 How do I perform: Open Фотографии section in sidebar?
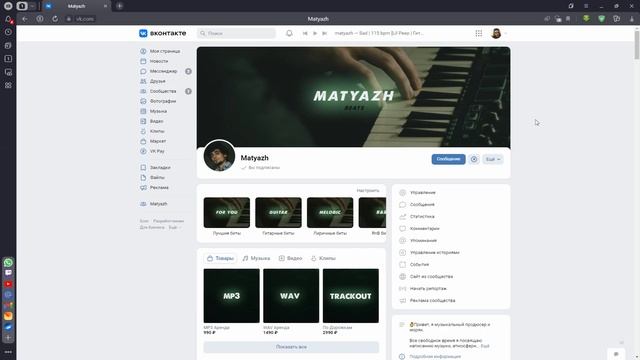click(x=158, y=101)
